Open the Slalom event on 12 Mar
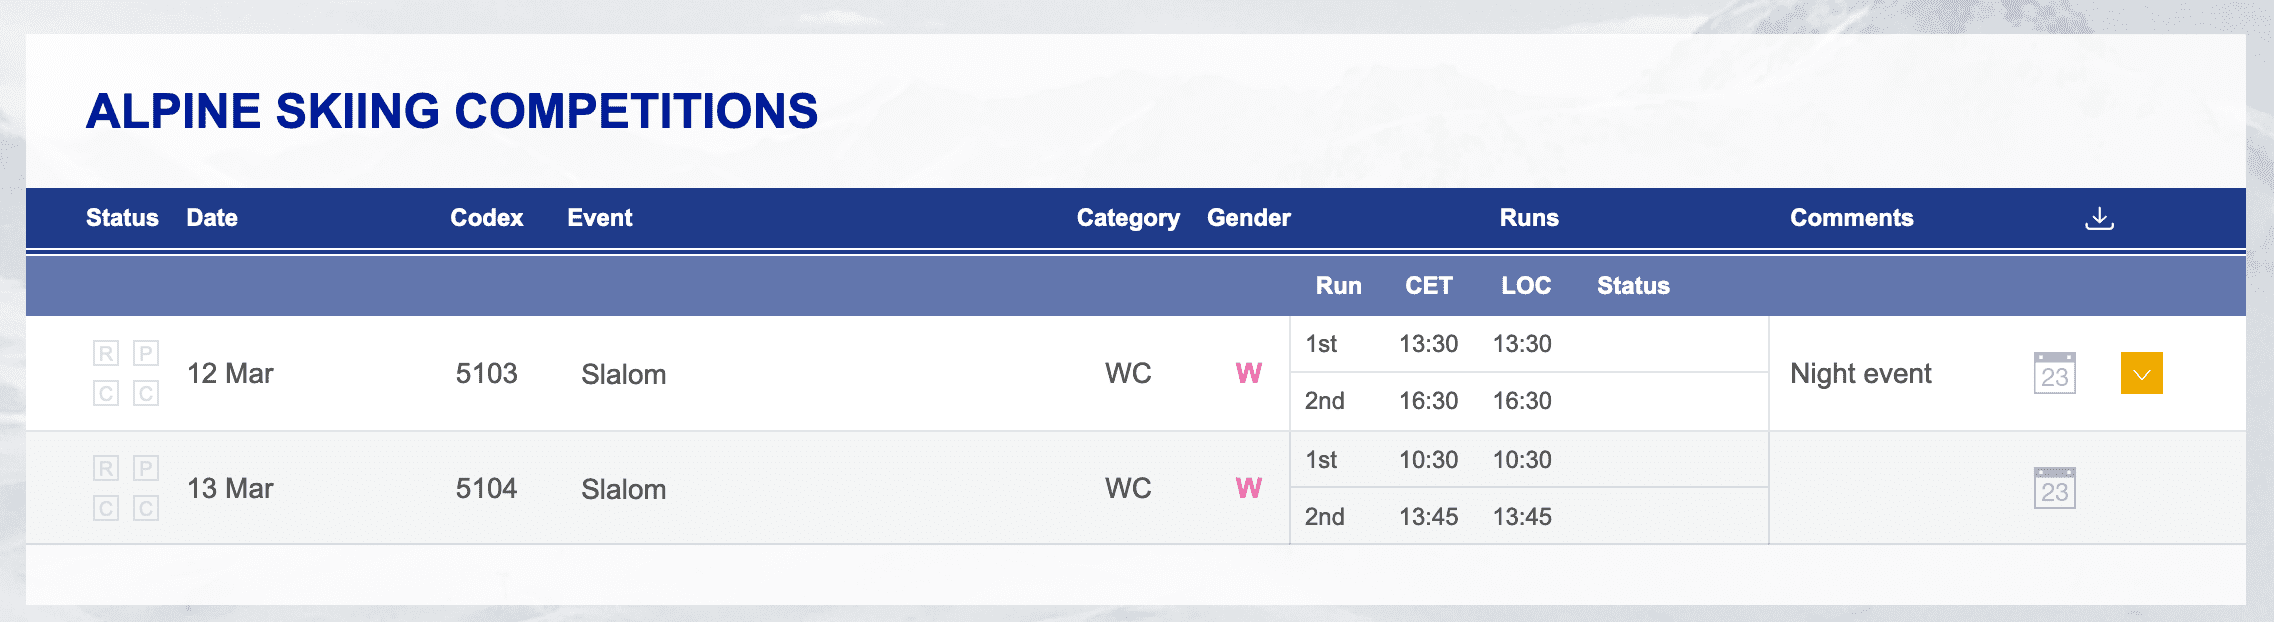 tap(623, 374)
